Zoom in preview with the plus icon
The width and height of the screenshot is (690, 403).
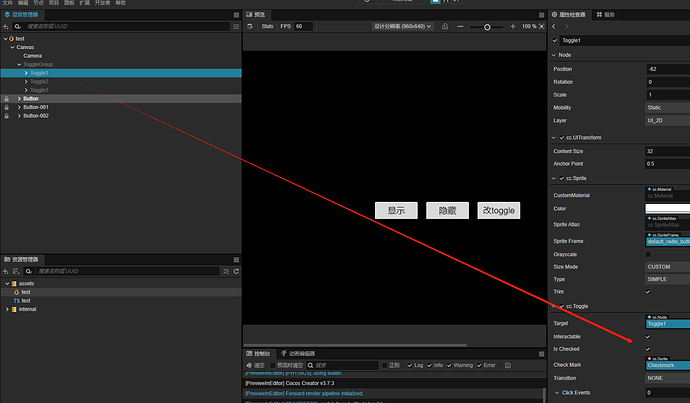(513, 26)
